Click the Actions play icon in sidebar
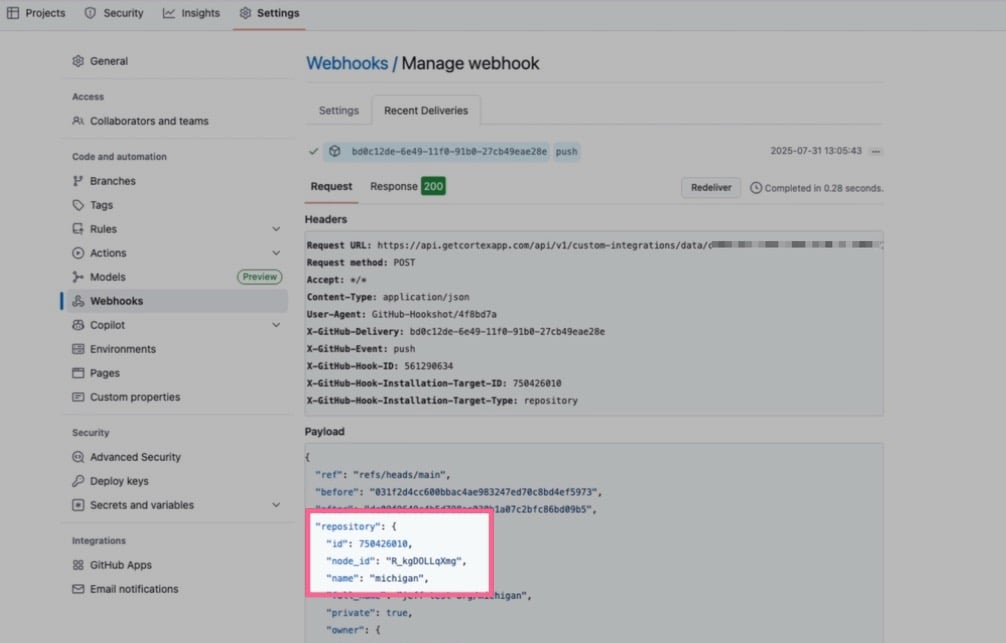 point(78,253)
